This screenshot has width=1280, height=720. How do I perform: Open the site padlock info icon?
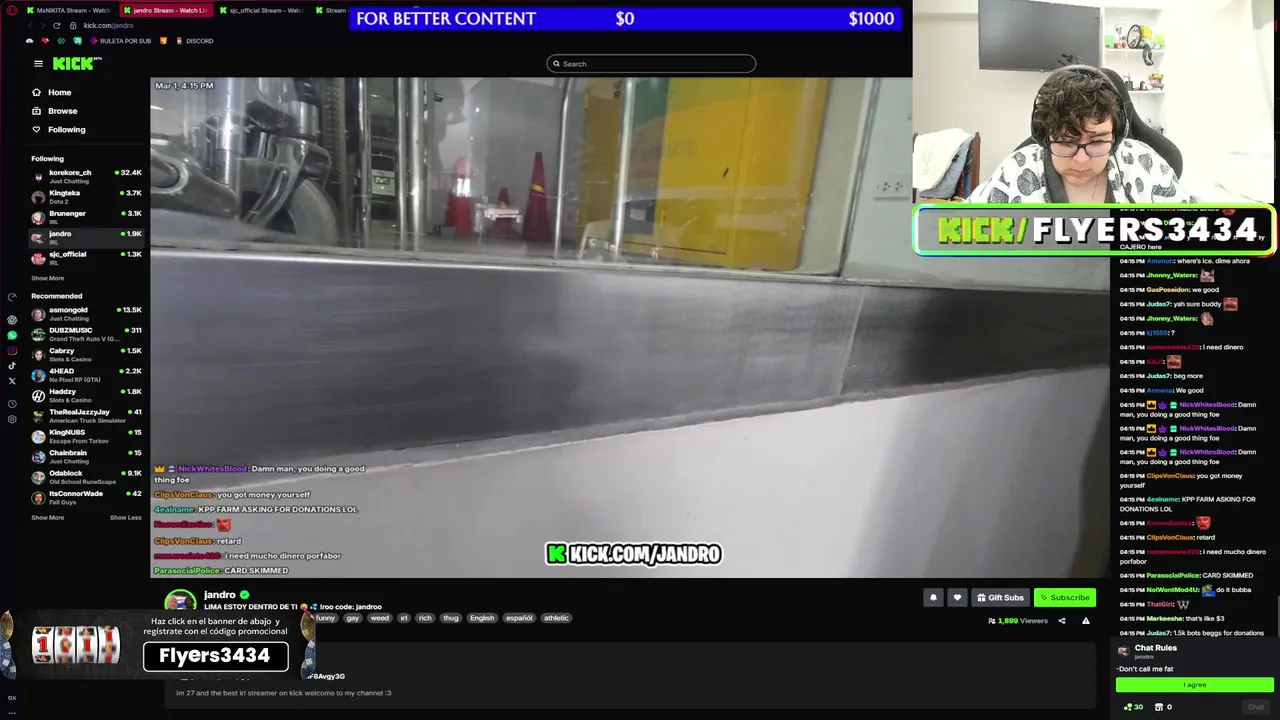click(73, 25)
